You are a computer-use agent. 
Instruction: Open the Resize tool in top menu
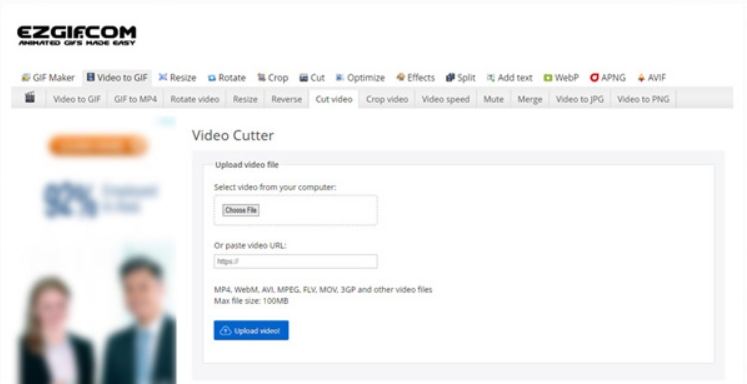177,78
